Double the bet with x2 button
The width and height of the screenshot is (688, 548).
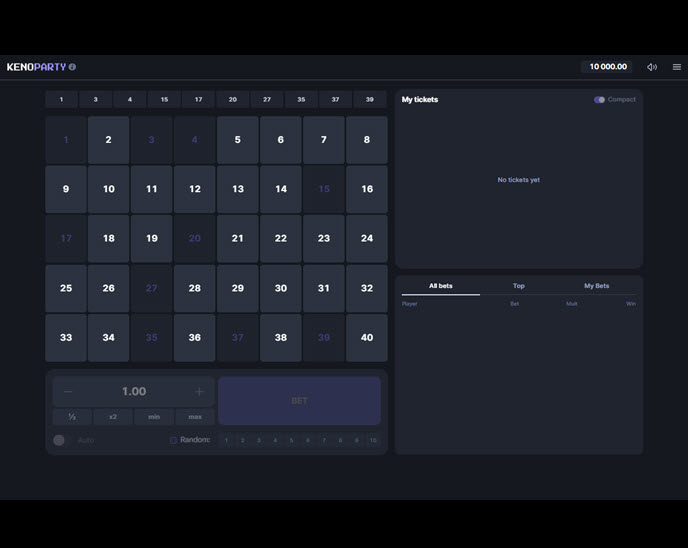113,417
